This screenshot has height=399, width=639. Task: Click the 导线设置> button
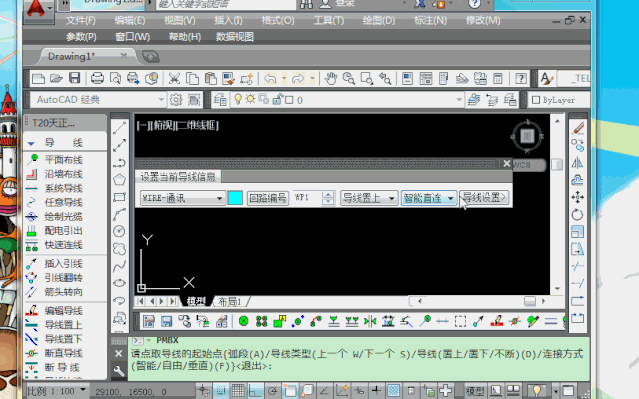pos(485,198)
